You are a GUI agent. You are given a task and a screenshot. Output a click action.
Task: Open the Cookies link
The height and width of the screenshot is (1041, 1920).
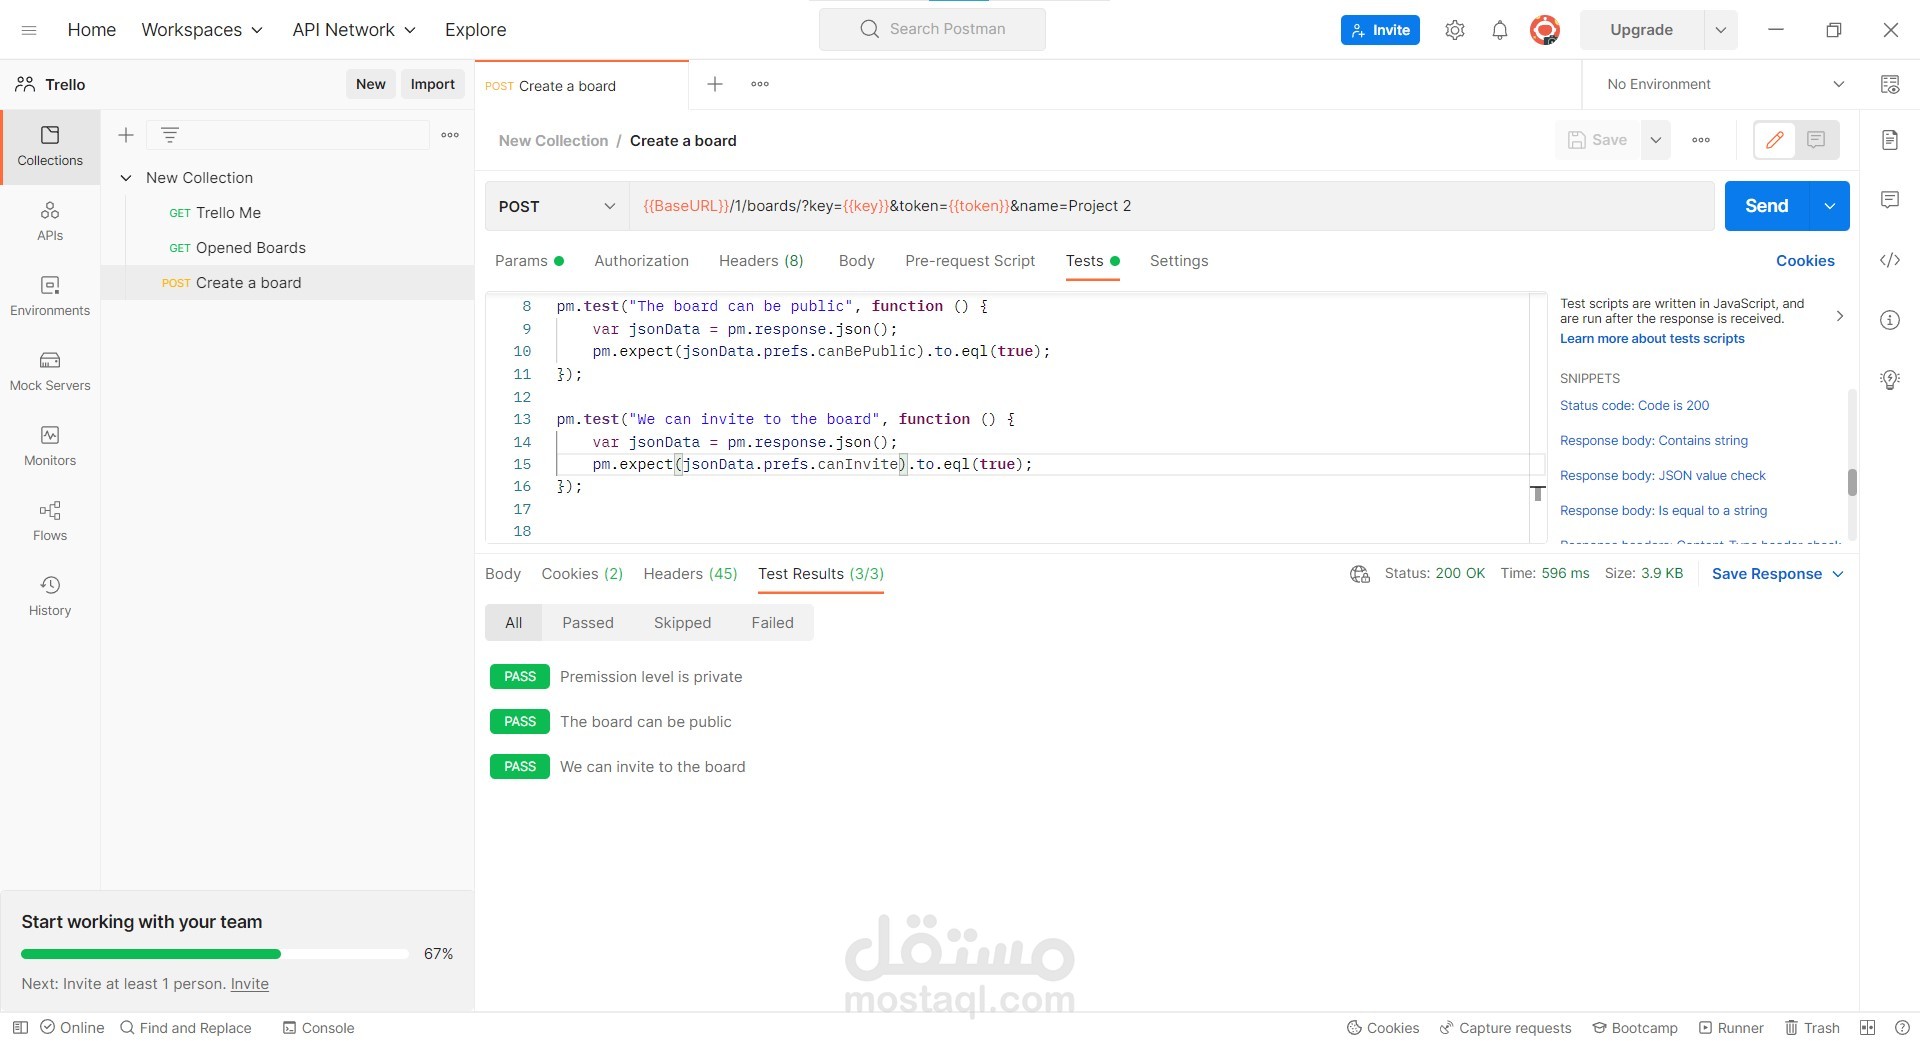[1805, 261]
